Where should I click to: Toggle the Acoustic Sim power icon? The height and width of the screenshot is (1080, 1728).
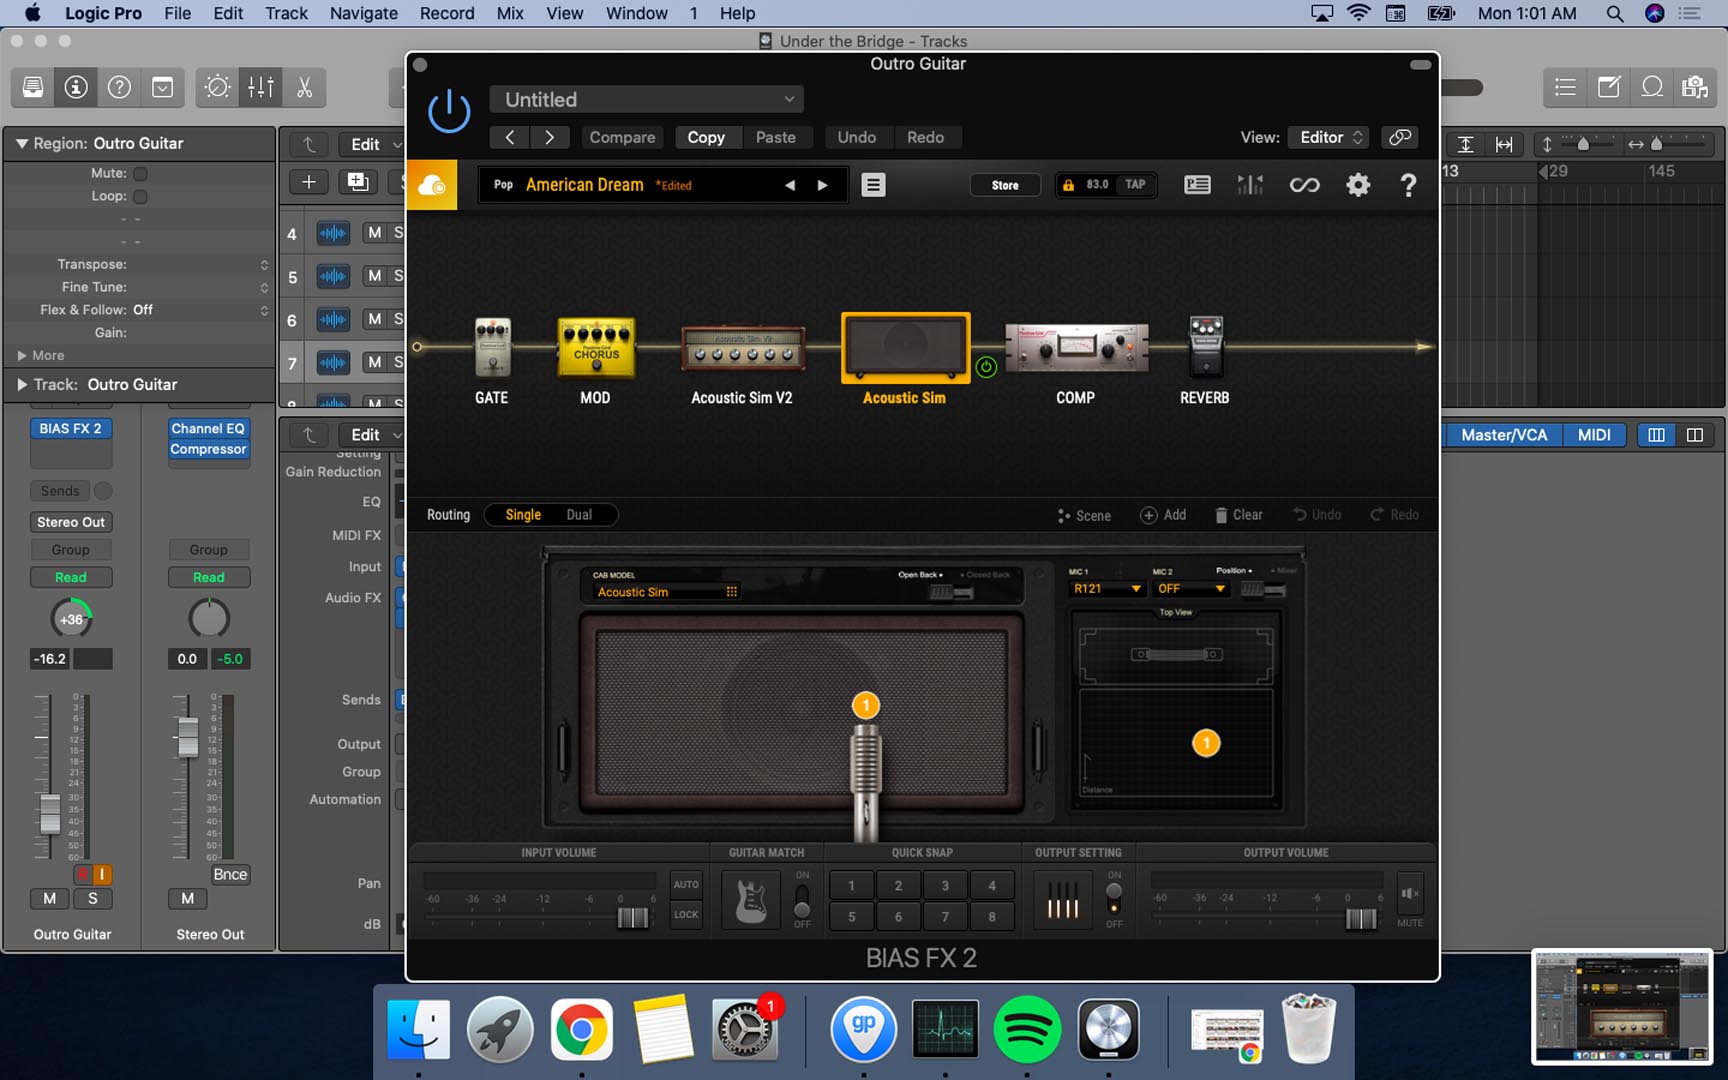pos(986,367)
